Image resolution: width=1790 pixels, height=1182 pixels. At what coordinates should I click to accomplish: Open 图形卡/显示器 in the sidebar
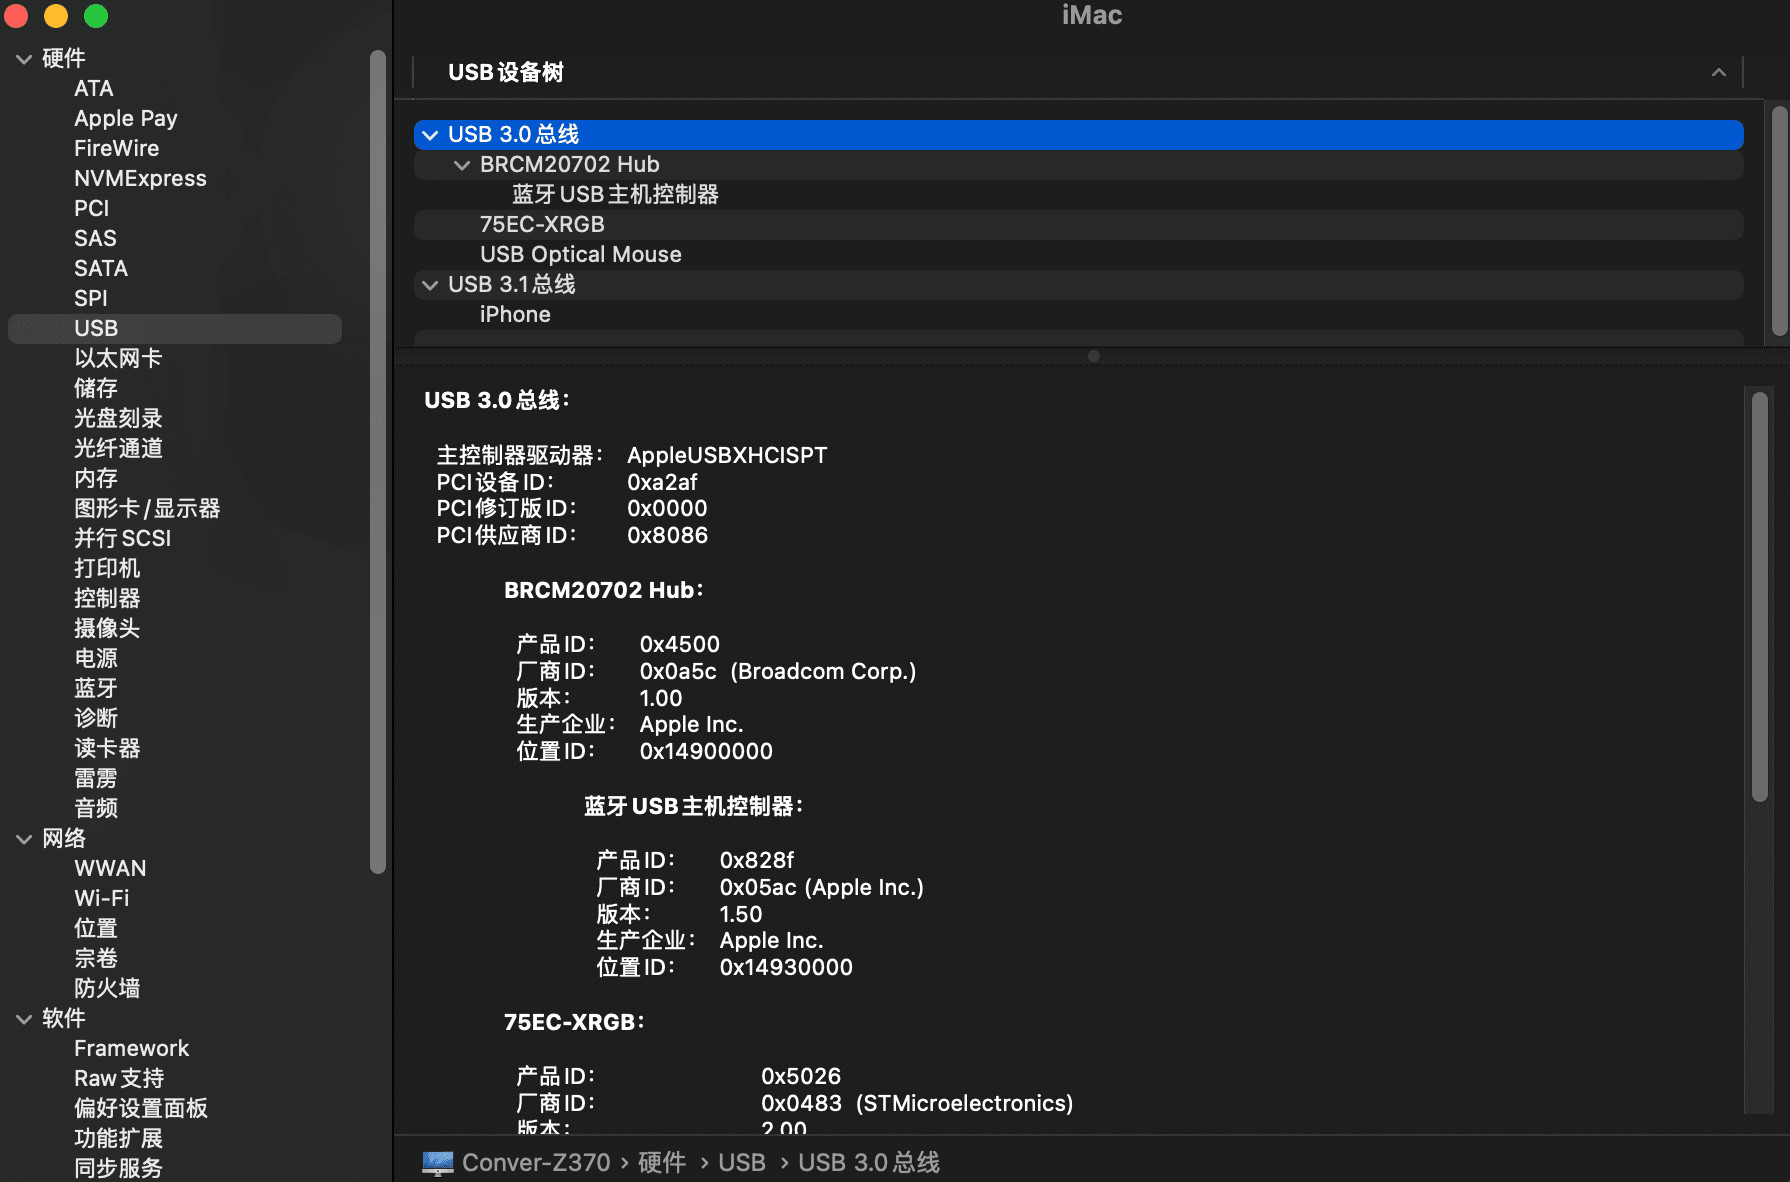coord(147,508)
